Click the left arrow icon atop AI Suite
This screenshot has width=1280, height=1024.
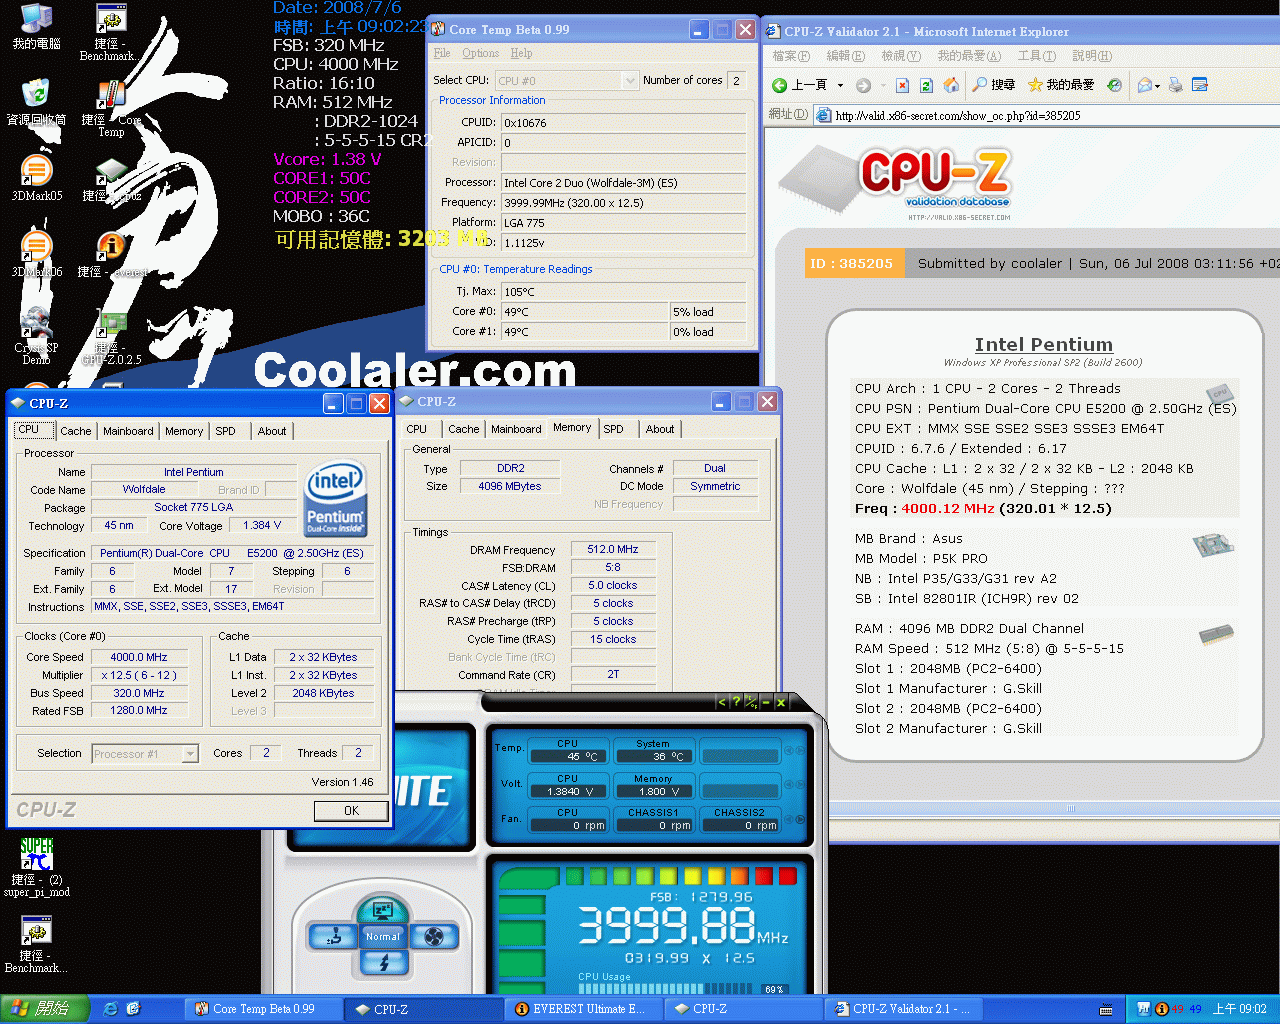click(721, 702)
